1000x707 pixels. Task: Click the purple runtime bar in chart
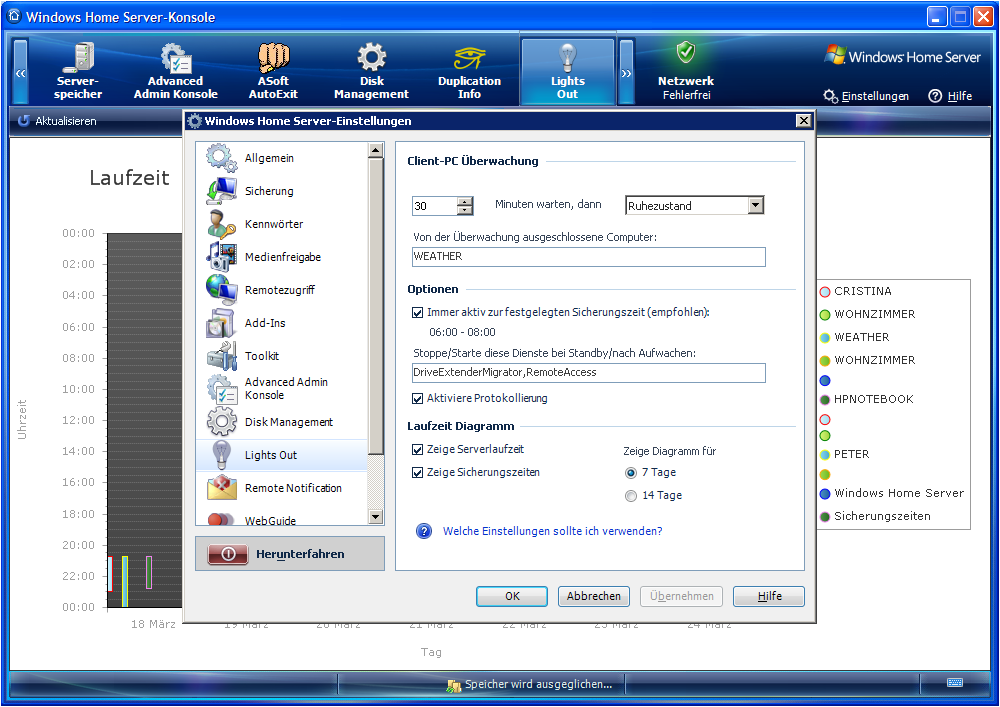pos(149,572)
